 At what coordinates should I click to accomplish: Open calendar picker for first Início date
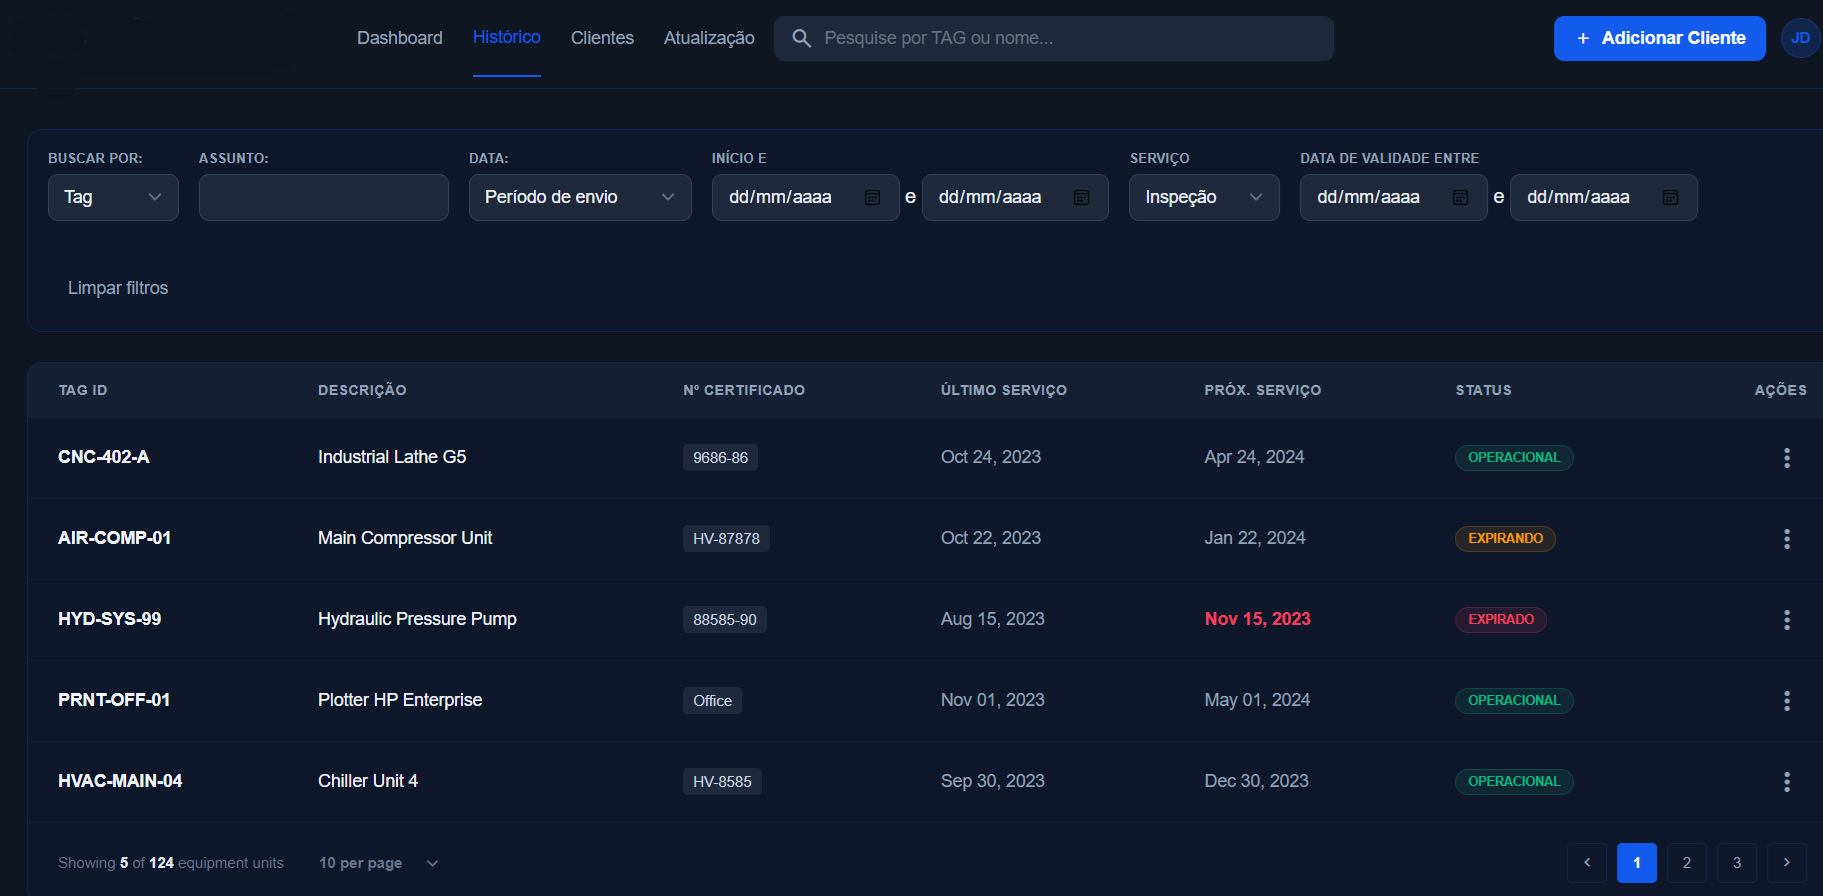click(x=872, y=198)
